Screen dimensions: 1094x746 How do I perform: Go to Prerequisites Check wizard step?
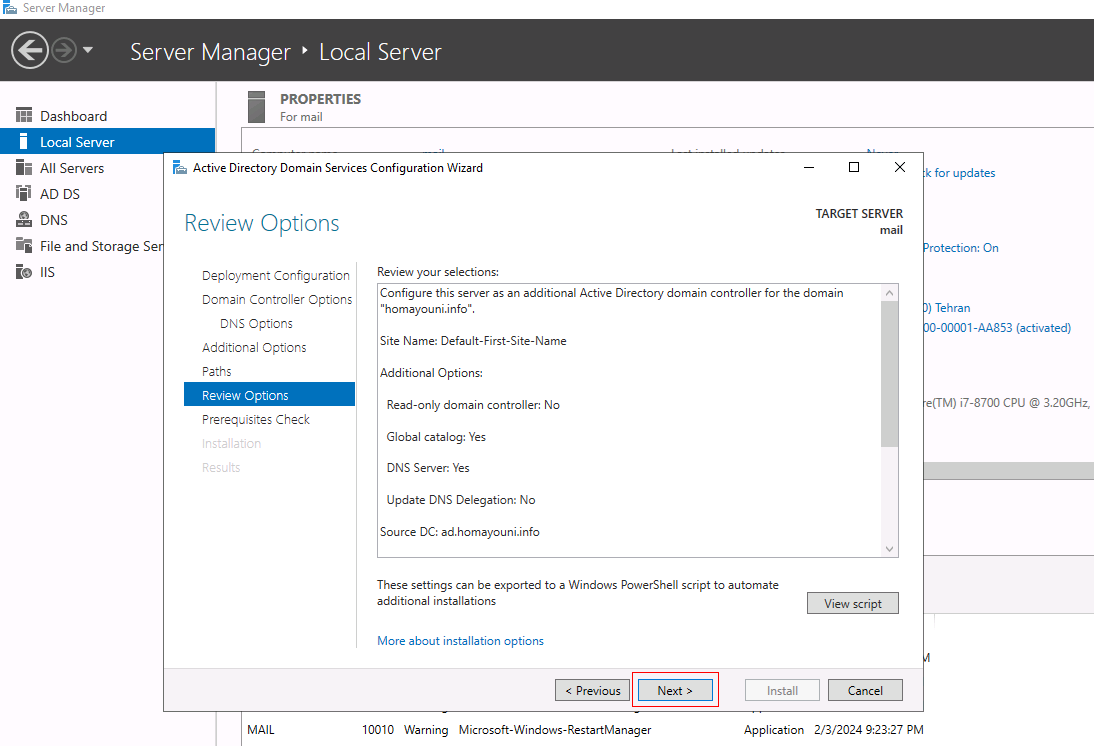point(255,419)
